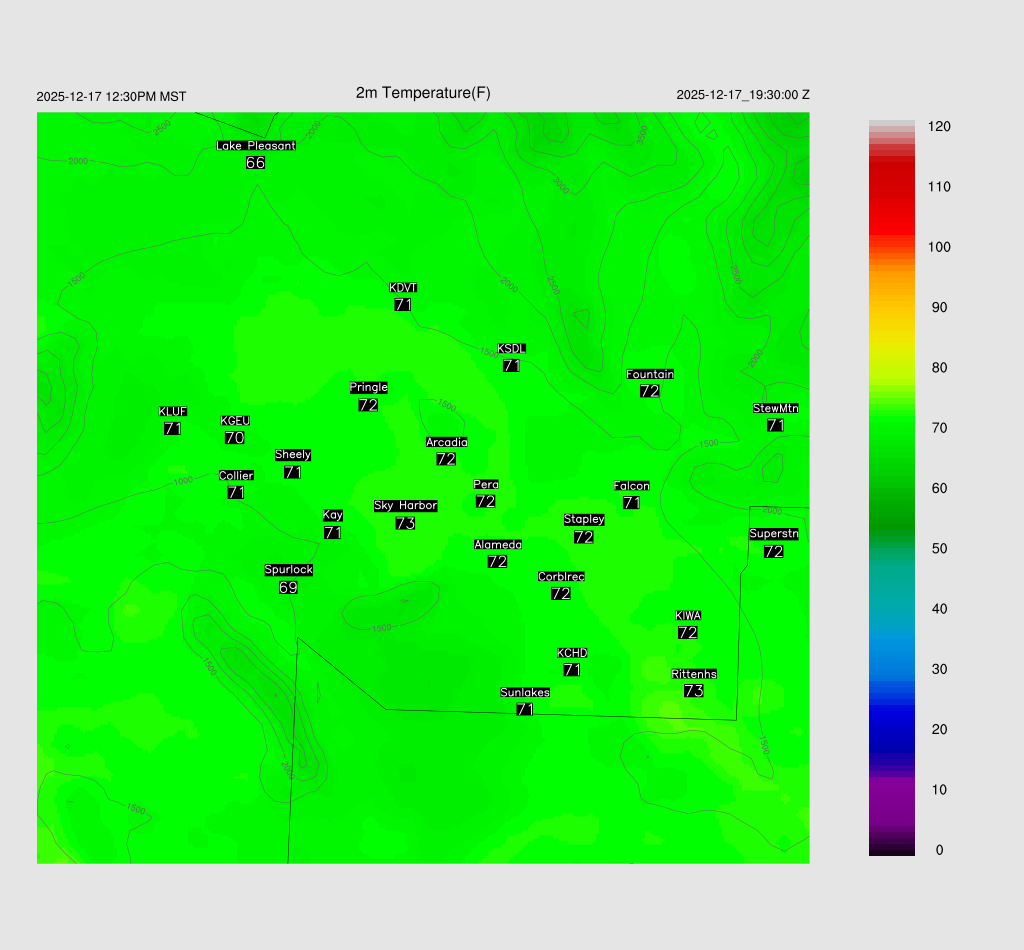Click the 69 temperature reading under Spurlock

(x=288, y=588)
